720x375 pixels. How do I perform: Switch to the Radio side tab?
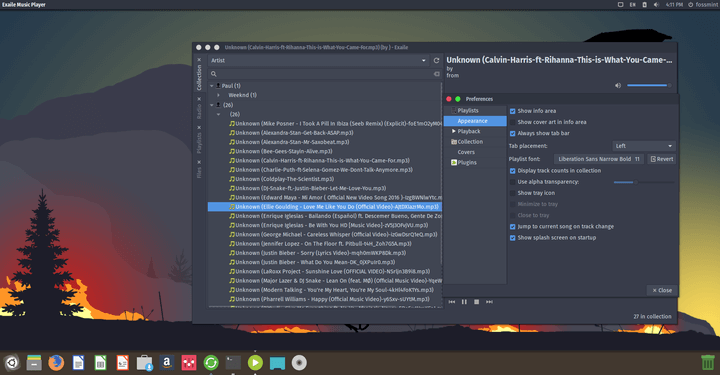click(199, 112)
